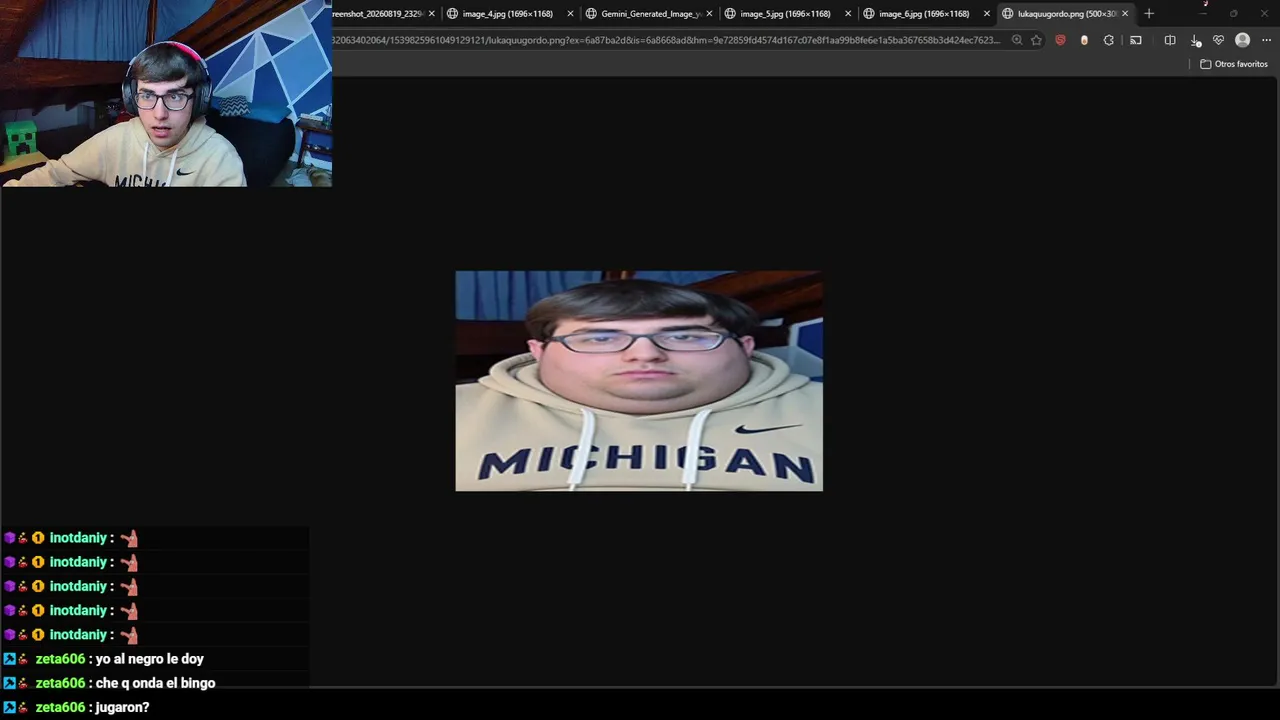
Task: Click the address bar URL field
Action: (666, 40)
